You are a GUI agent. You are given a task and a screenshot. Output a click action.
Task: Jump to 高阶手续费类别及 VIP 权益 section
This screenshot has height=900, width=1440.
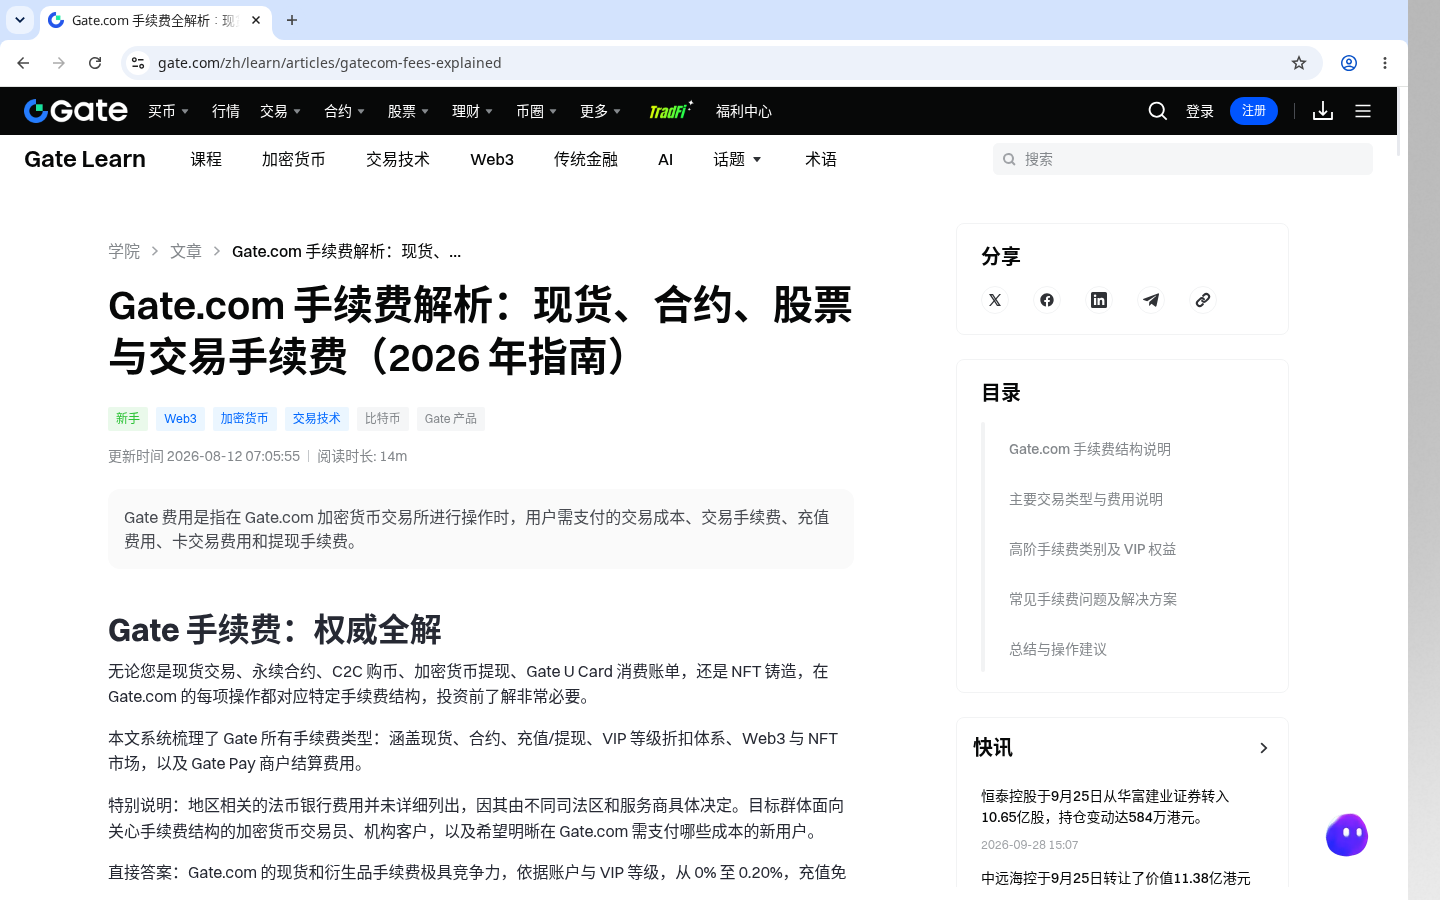click(x=1093, y=549)
